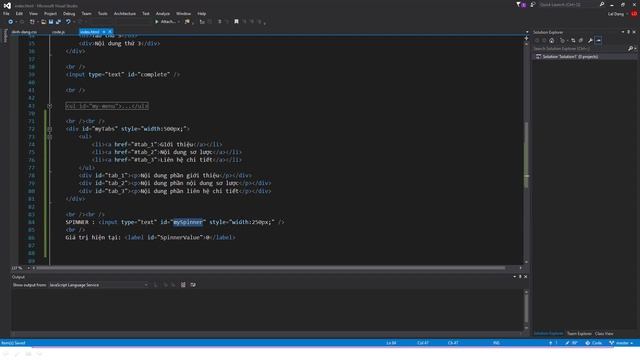Click the feedback icon near Quick Launch

[533, 4]
